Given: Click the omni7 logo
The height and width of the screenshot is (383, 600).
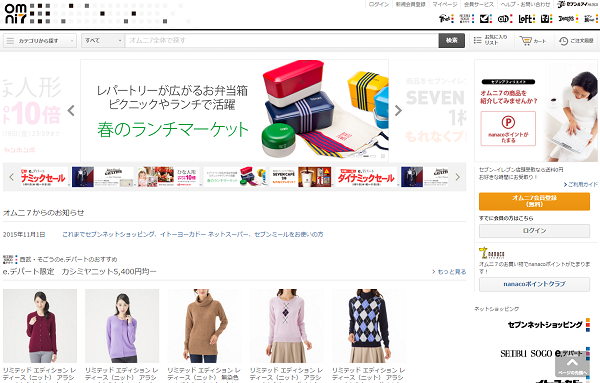Looking at the screenshot, I should (16, 14).
